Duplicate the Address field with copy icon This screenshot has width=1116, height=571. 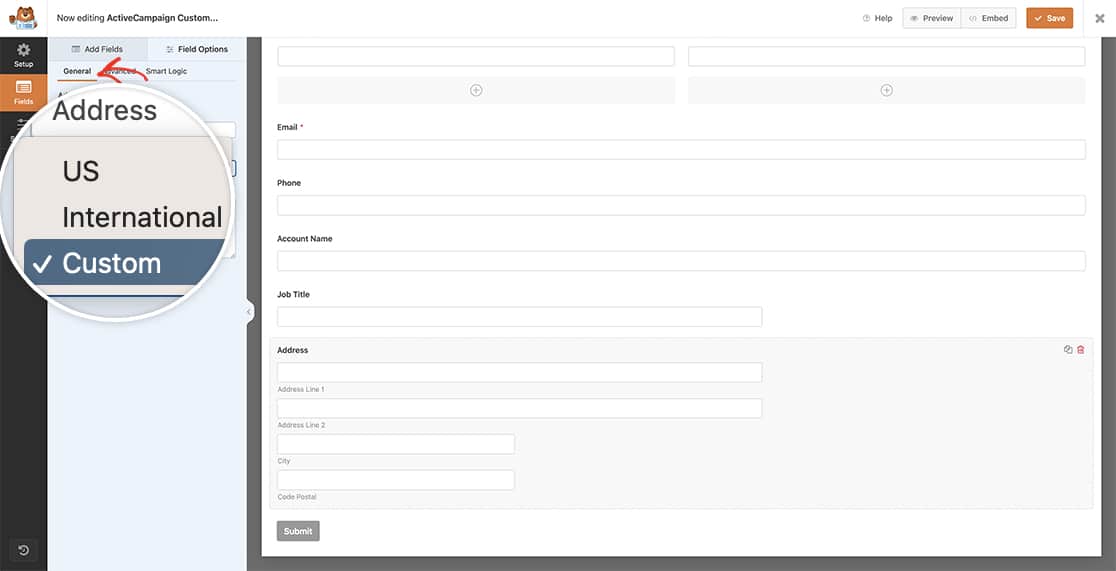(1068, 350)
